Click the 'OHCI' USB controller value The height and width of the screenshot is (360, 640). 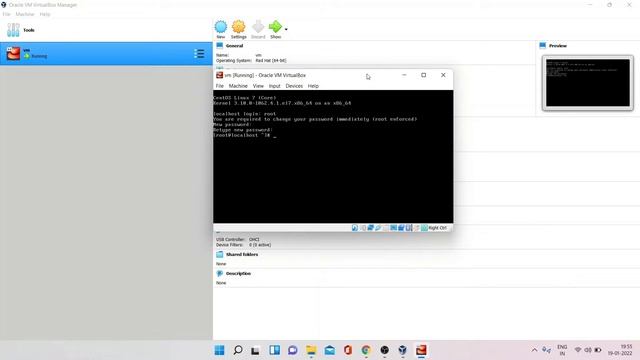[254, 240]
